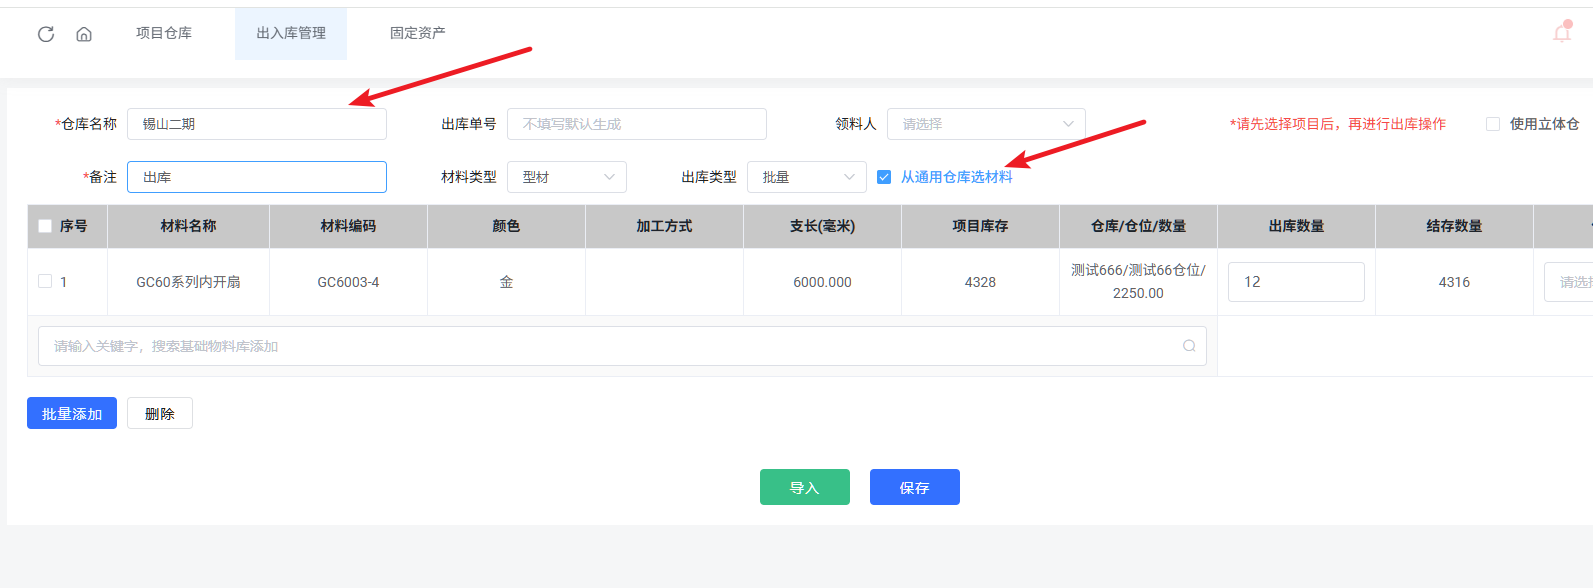Expand the 材料类型 dropdown
Viewport: 1593px width, 588px height.
click(x=566, y=177)
